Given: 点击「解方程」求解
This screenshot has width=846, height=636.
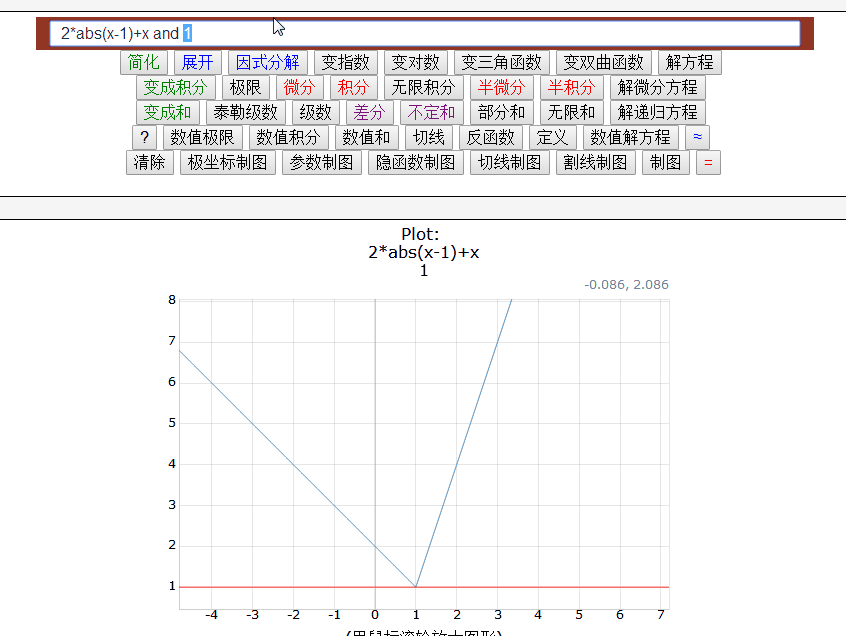Looking at the screenshot, I should [x=690, y=62].
